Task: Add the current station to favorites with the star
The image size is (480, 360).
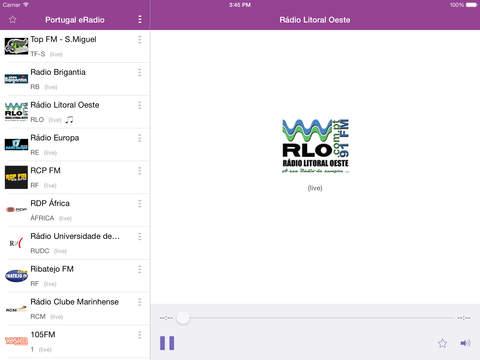Action: [x=442, y=343]
